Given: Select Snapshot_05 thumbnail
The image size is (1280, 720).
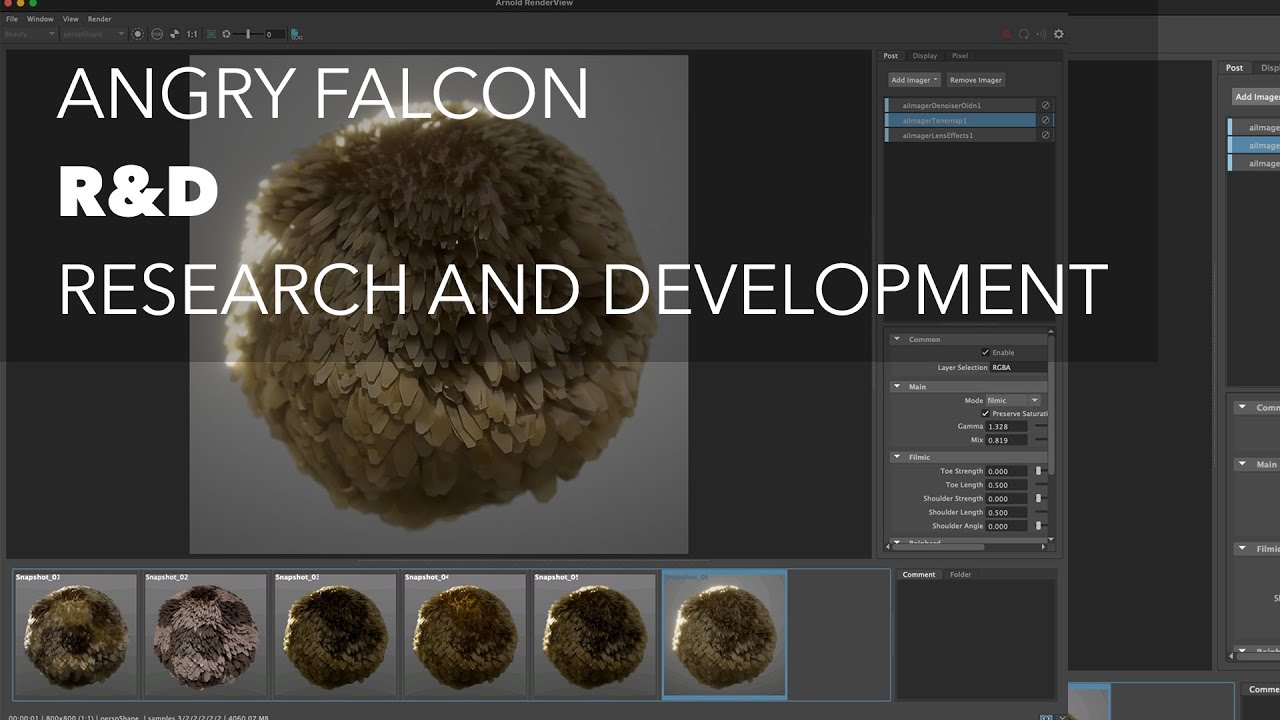Looking at the screenshot, I should coord(596,634).
